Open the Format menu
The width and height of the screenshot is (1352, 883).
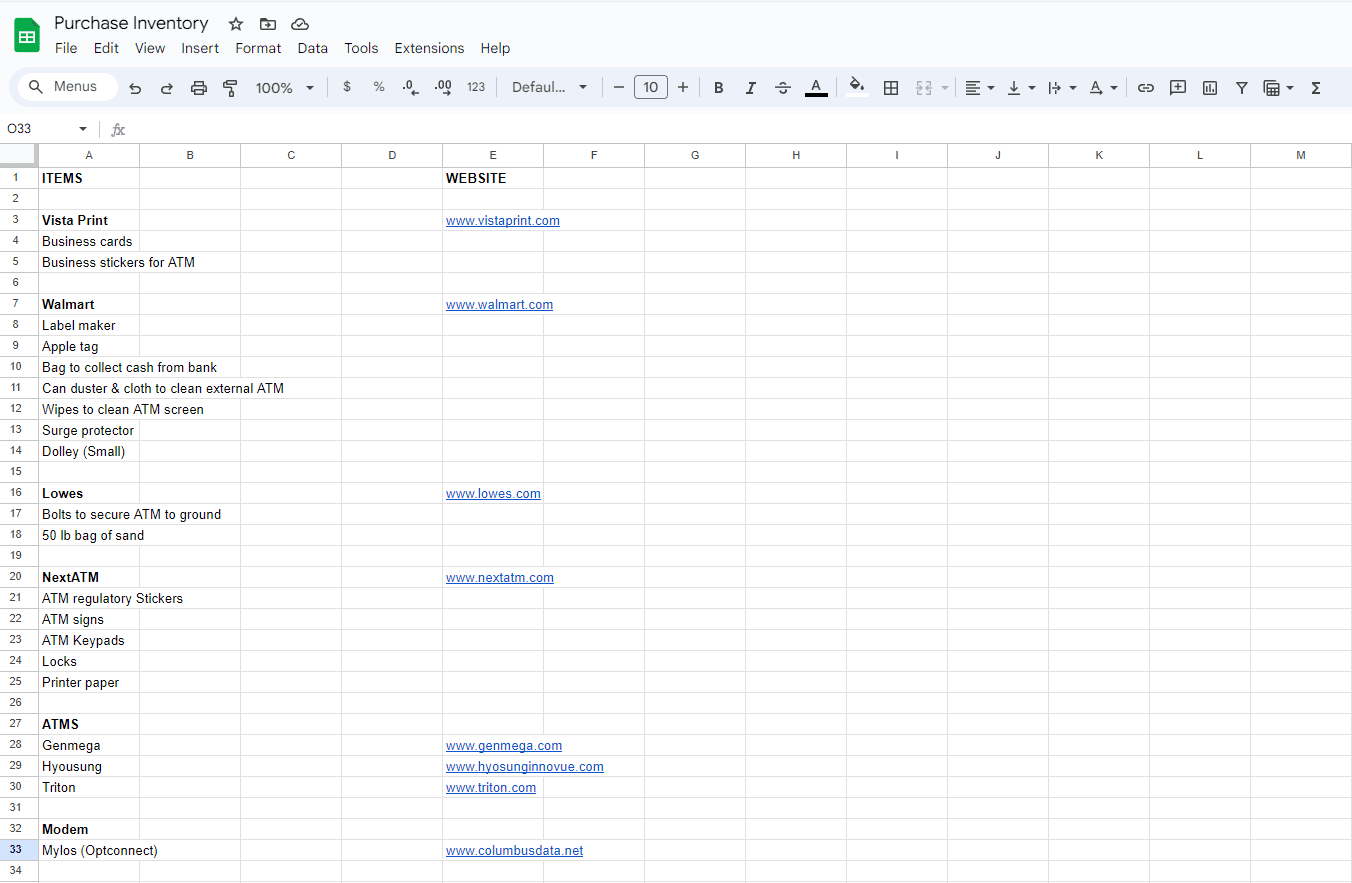click(x=258, y=48)
